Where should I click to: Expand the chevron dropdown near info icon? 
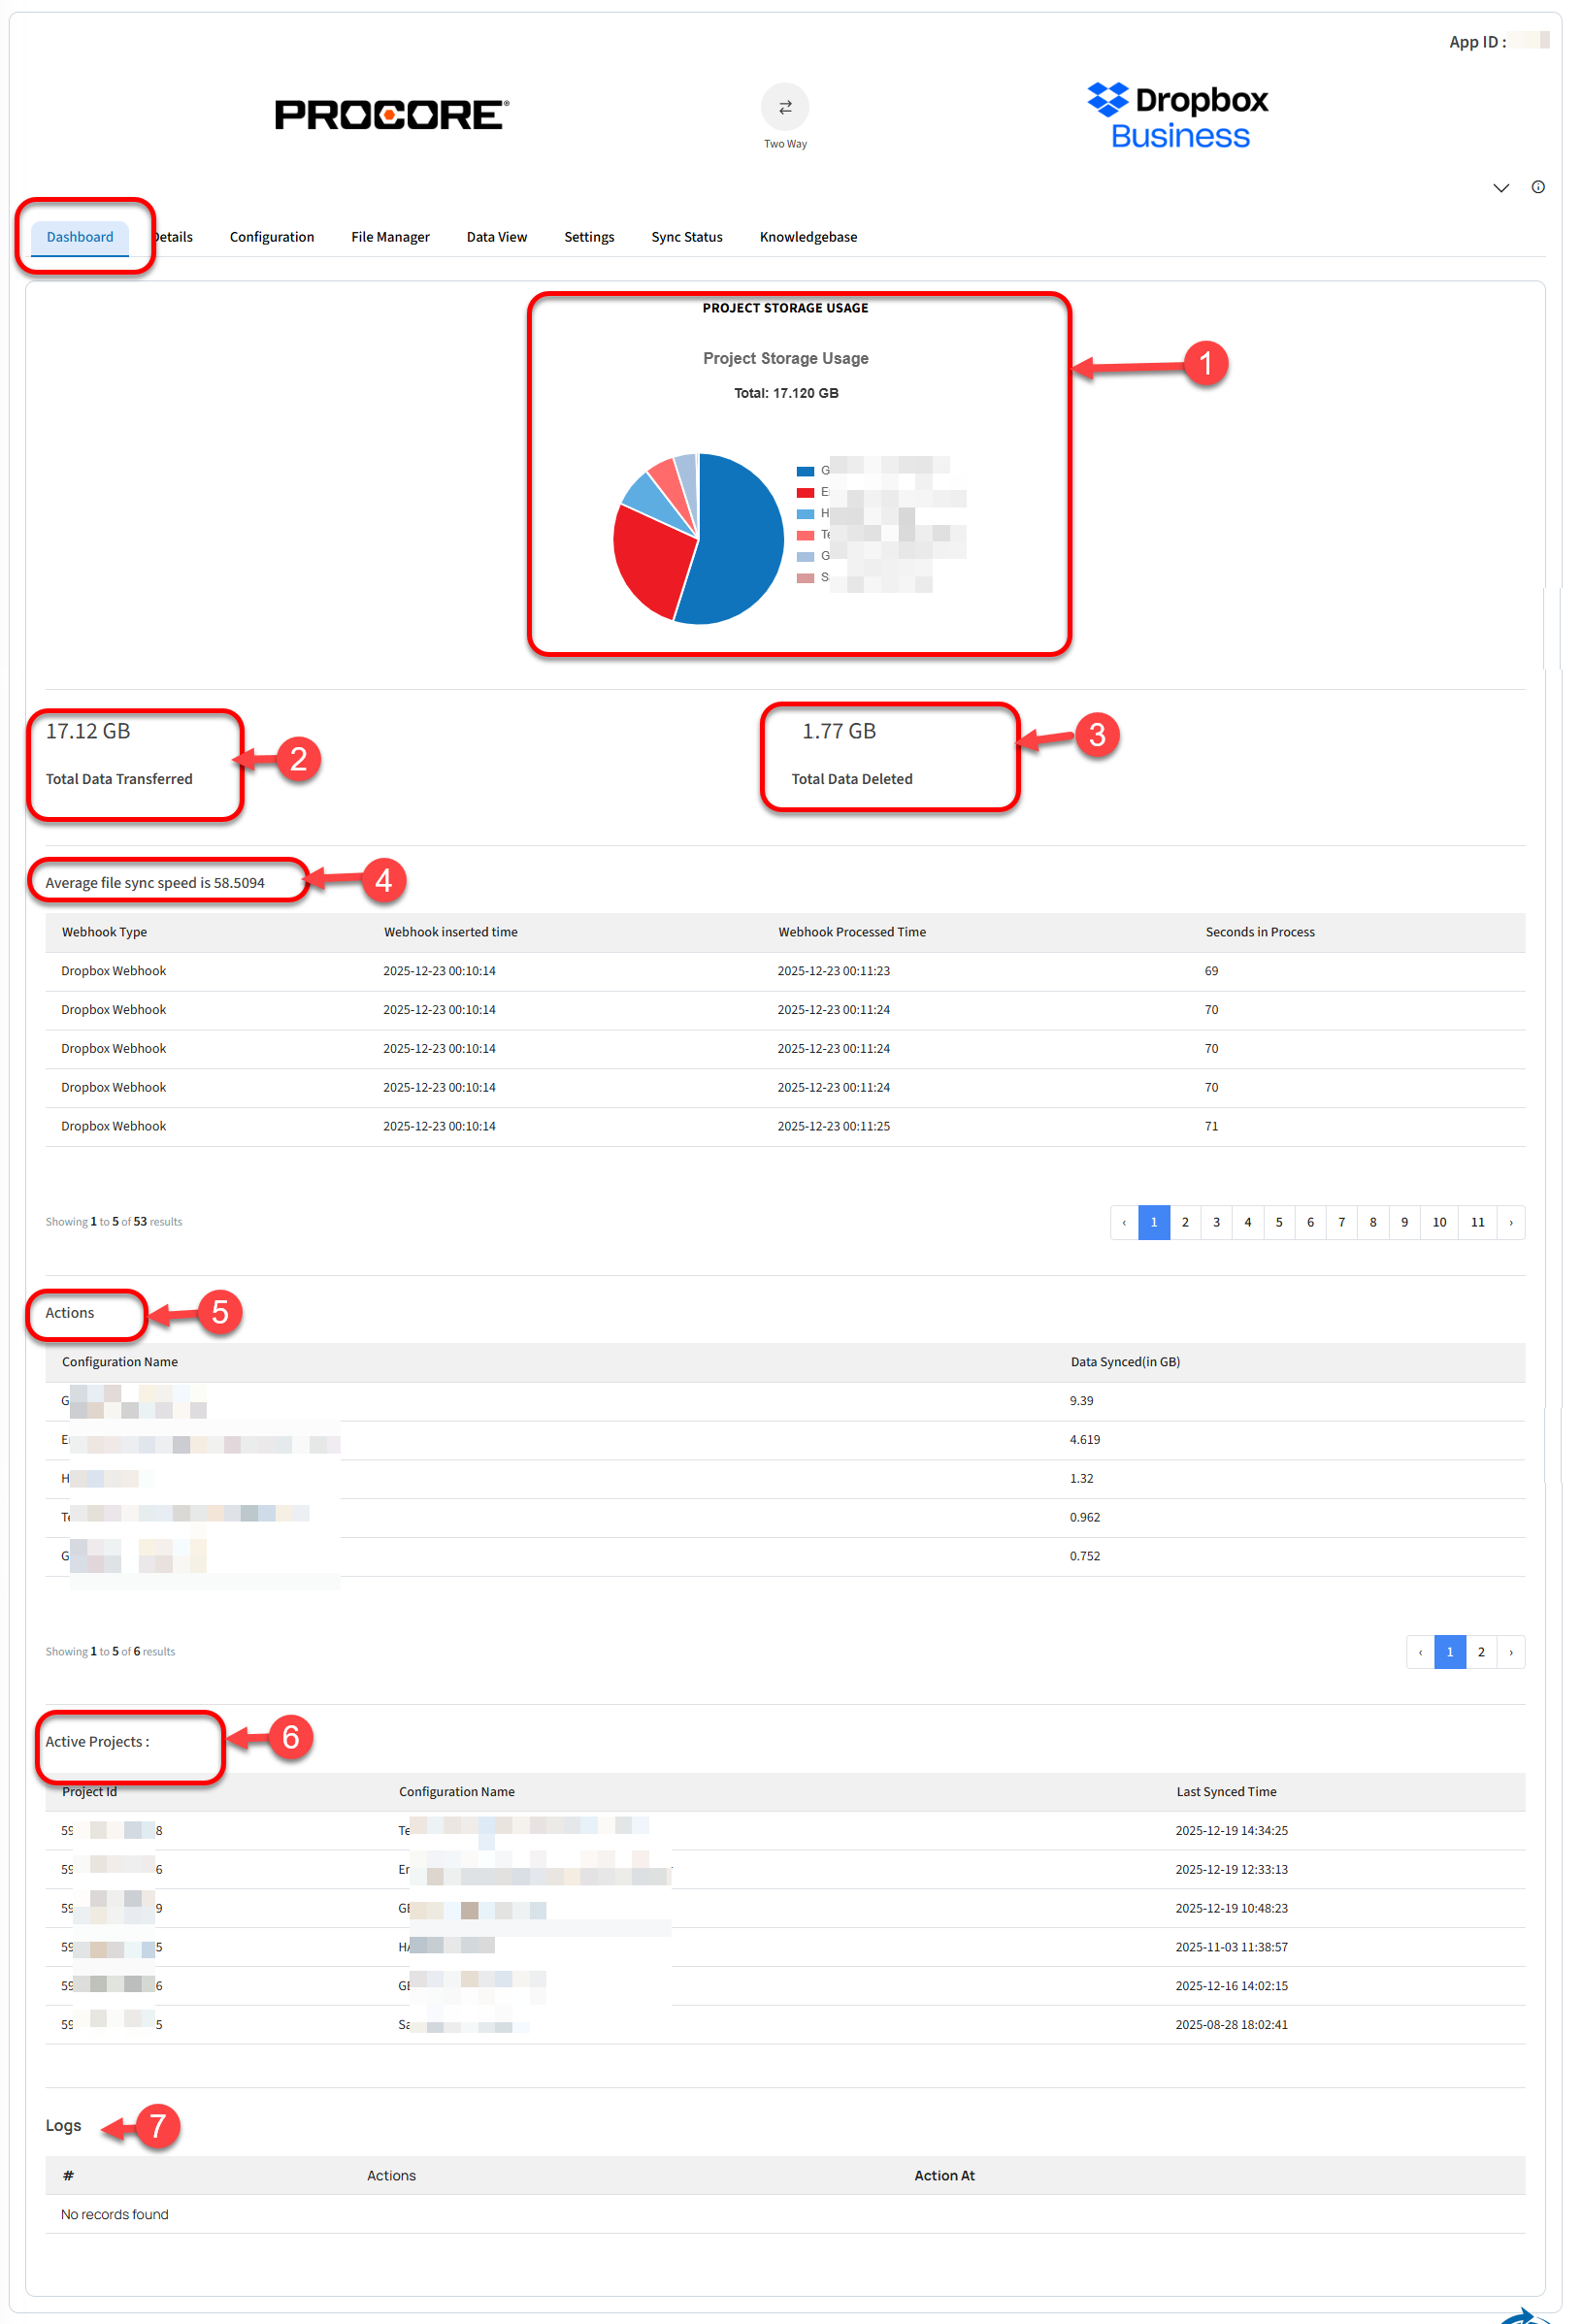pos(1500,188)
